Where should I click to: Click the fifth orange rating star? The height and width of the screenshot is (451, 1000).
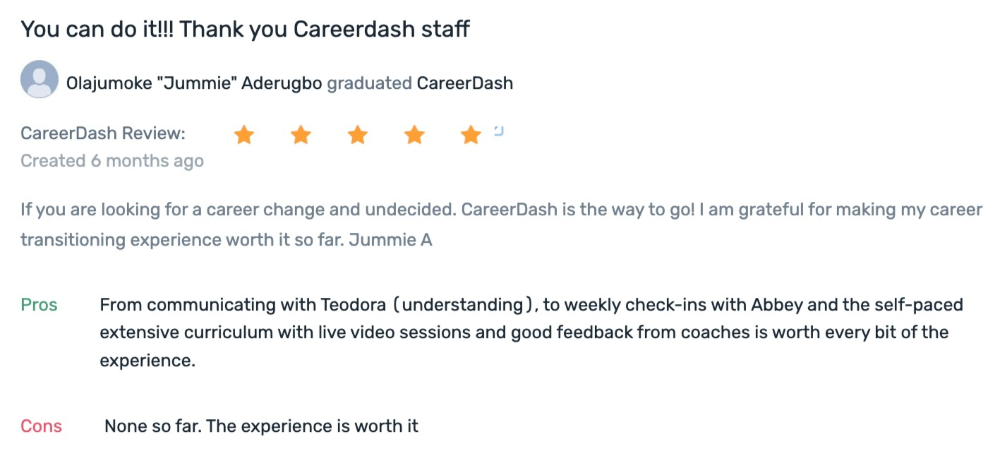471,135
